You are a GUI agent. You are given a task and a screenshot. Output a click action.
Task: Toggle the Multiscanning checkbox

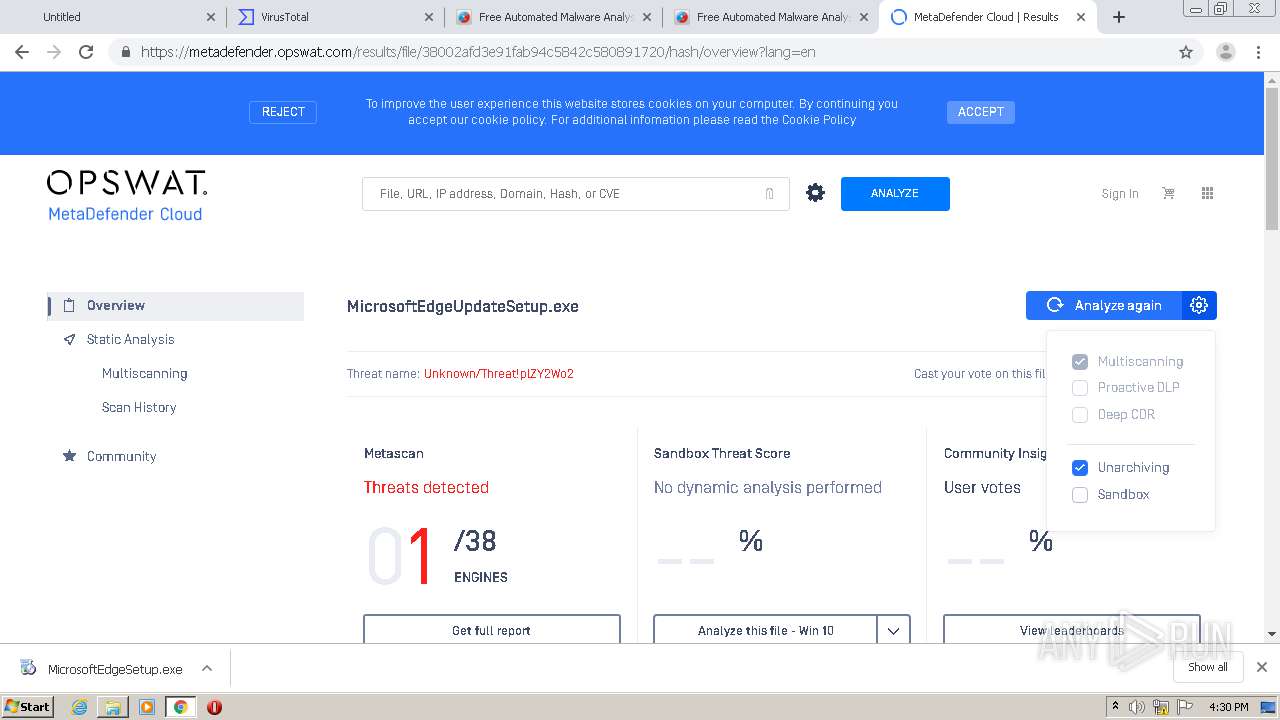click(x=1080, y=361)
